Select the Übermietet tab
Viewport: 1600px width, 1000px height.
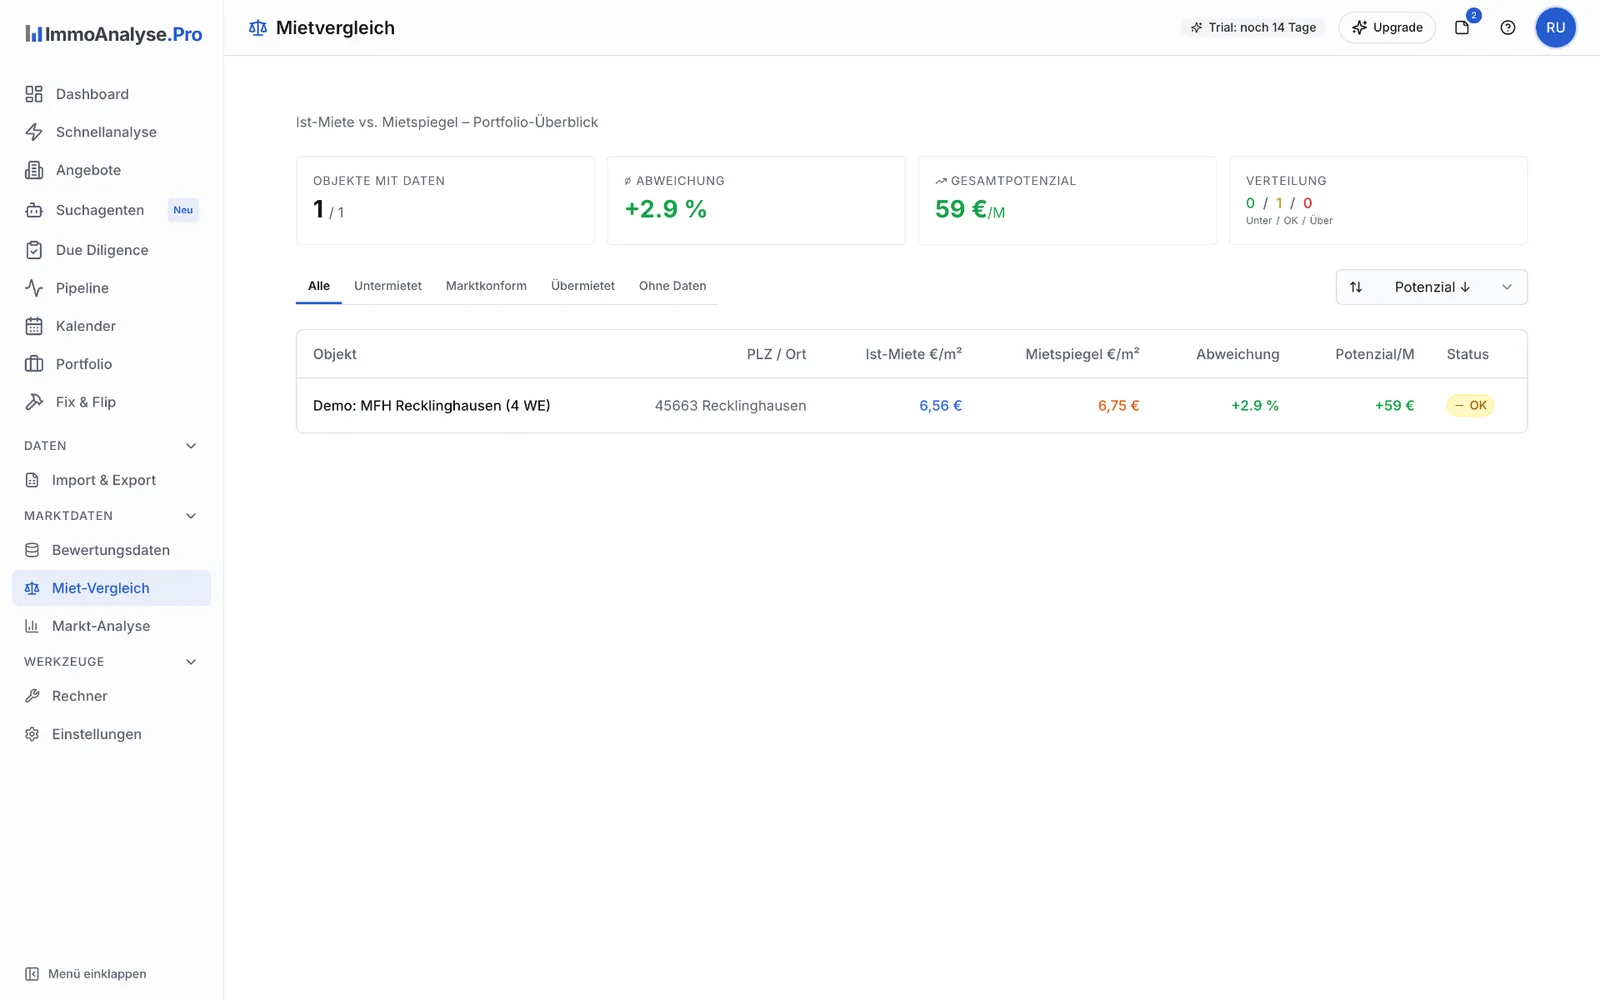tap(583, 286)
